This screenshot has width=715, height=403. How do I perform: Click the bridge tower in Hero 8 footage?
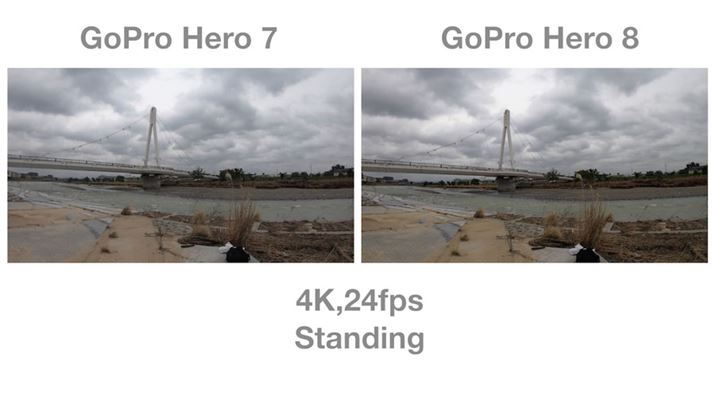(x=506, y=139)
